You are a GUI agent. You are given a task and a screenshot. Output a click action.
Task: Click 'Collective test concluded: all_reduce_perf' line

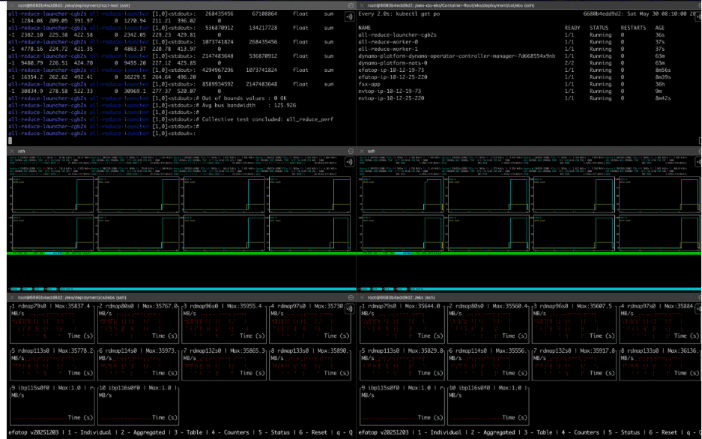pyautogui.click(x=267, y=119)
